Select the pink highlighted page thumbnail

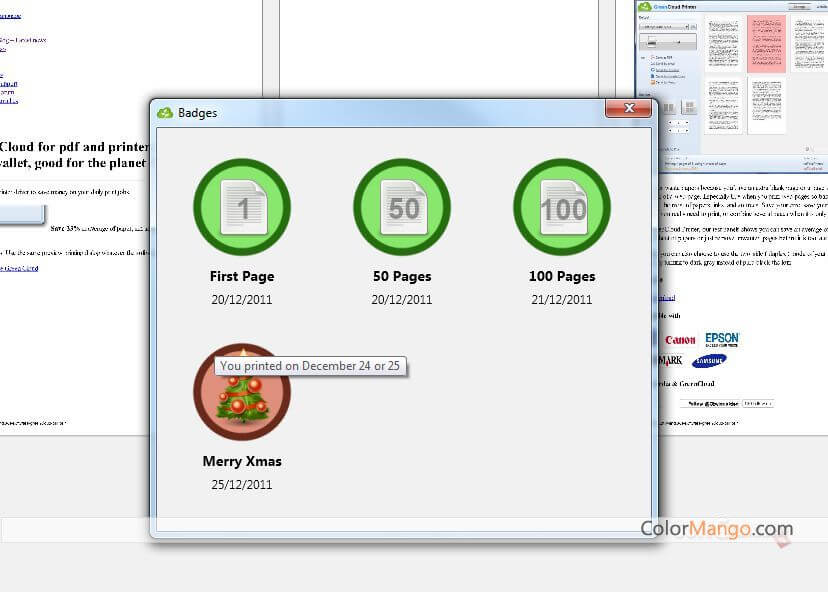click(766, 44)
